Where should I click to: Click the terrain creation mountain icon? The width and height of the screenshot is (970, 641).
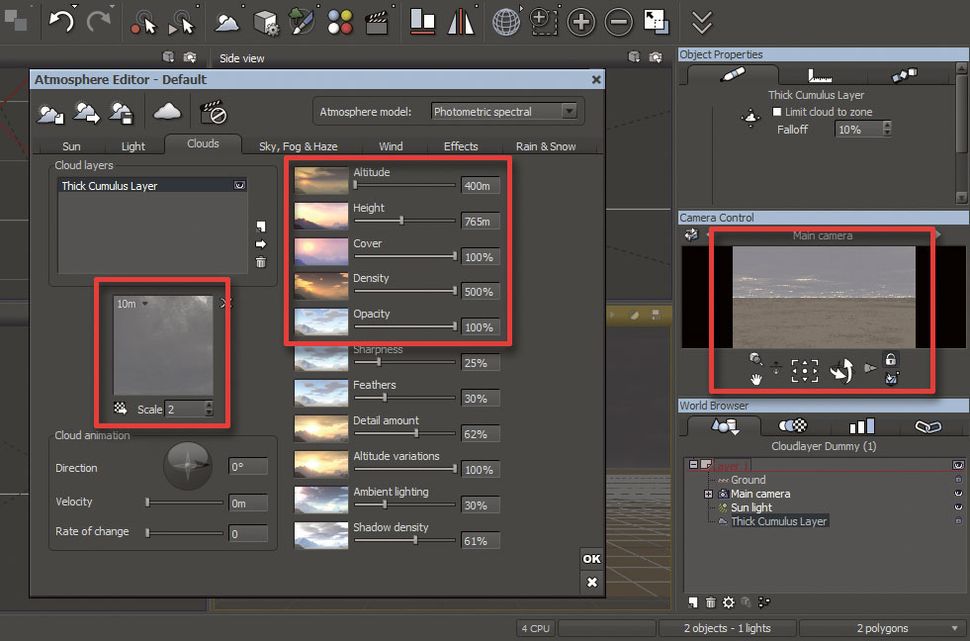[228, 21]
